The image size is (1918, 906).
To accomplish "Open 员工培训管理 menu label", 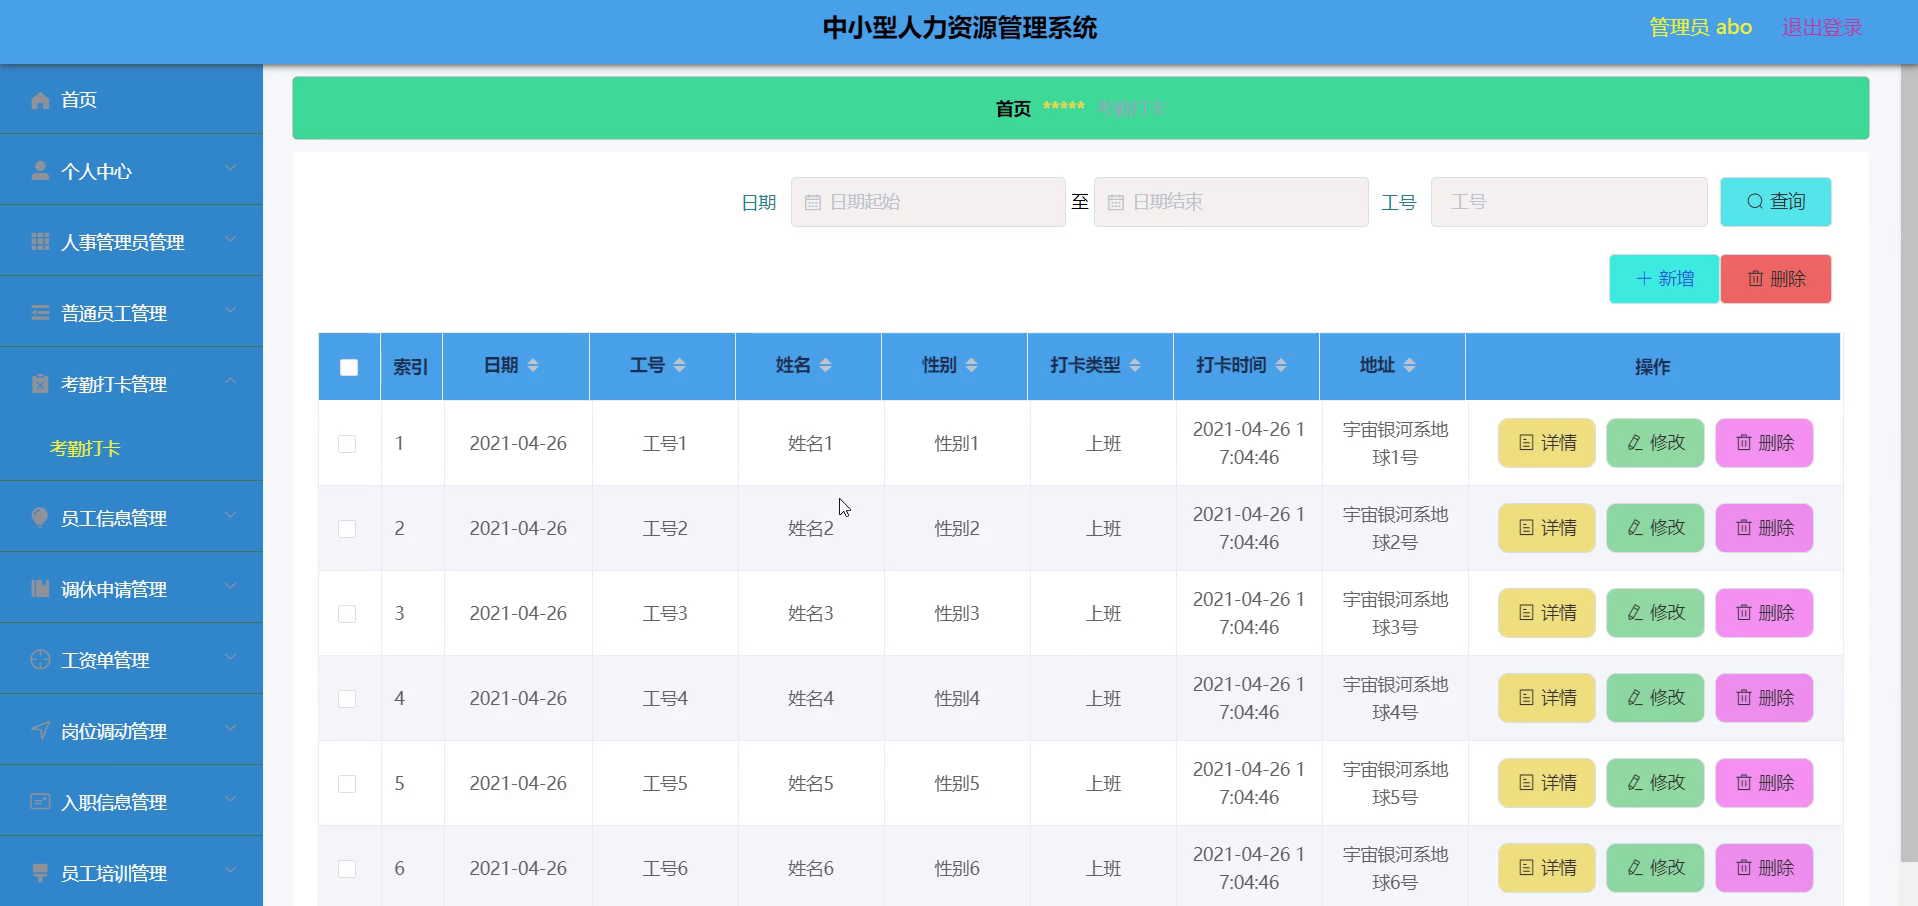I will [x=114, y=873].
